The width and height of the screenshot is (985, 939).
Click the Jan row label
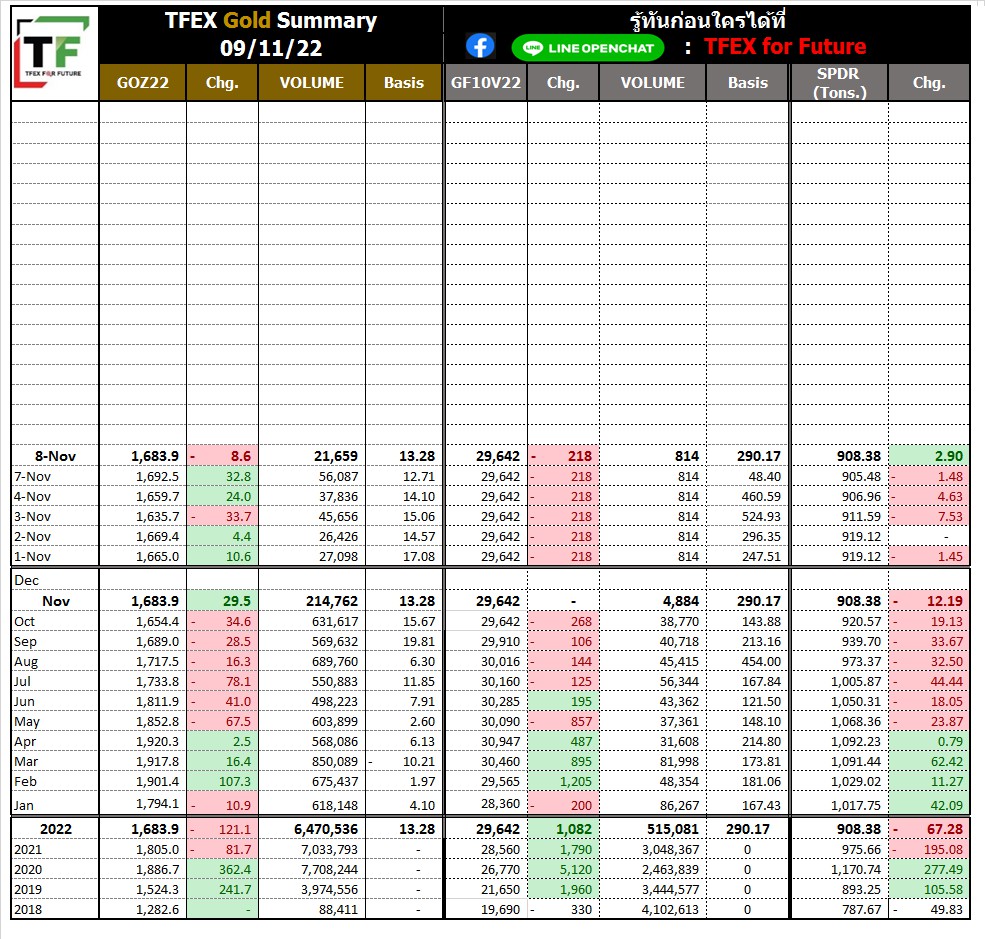24,805
